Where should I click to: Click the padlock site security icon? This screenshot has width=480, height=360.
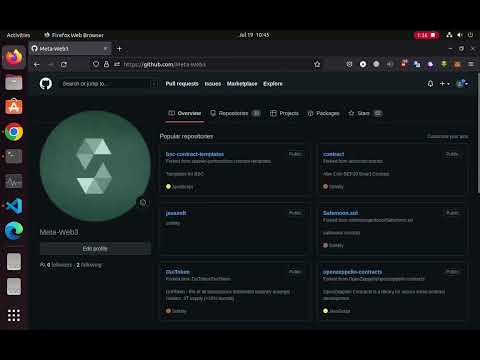point(106,64)
